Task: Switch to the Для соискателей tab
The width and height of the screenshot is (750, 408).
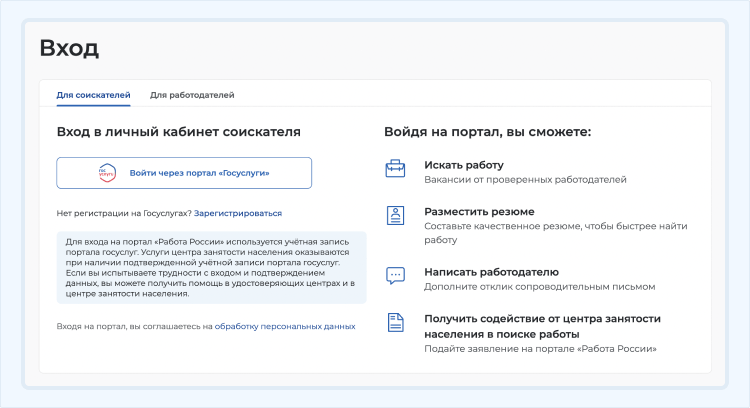Action: pyautogui.click(x=93, y=95)
